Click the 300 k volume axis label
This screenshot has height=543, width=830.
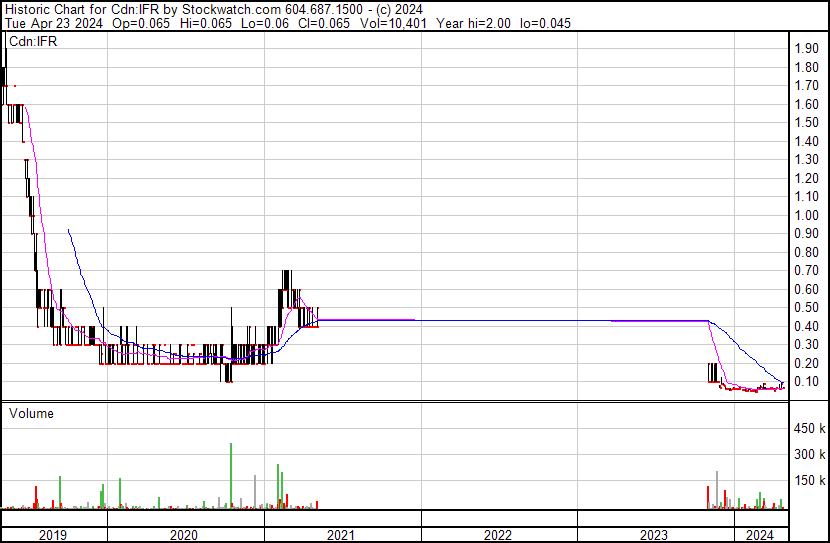808,455
